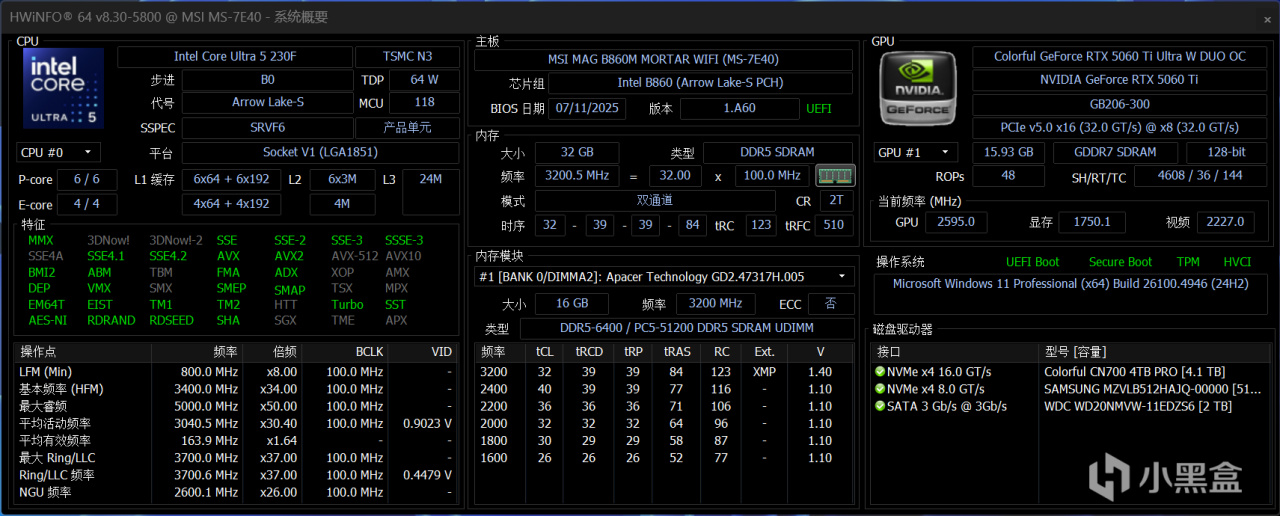Screen dimensions: 1280x516
Task: Click the MCU 118 value
Action: pyautogui.click(x=425, y=102)
